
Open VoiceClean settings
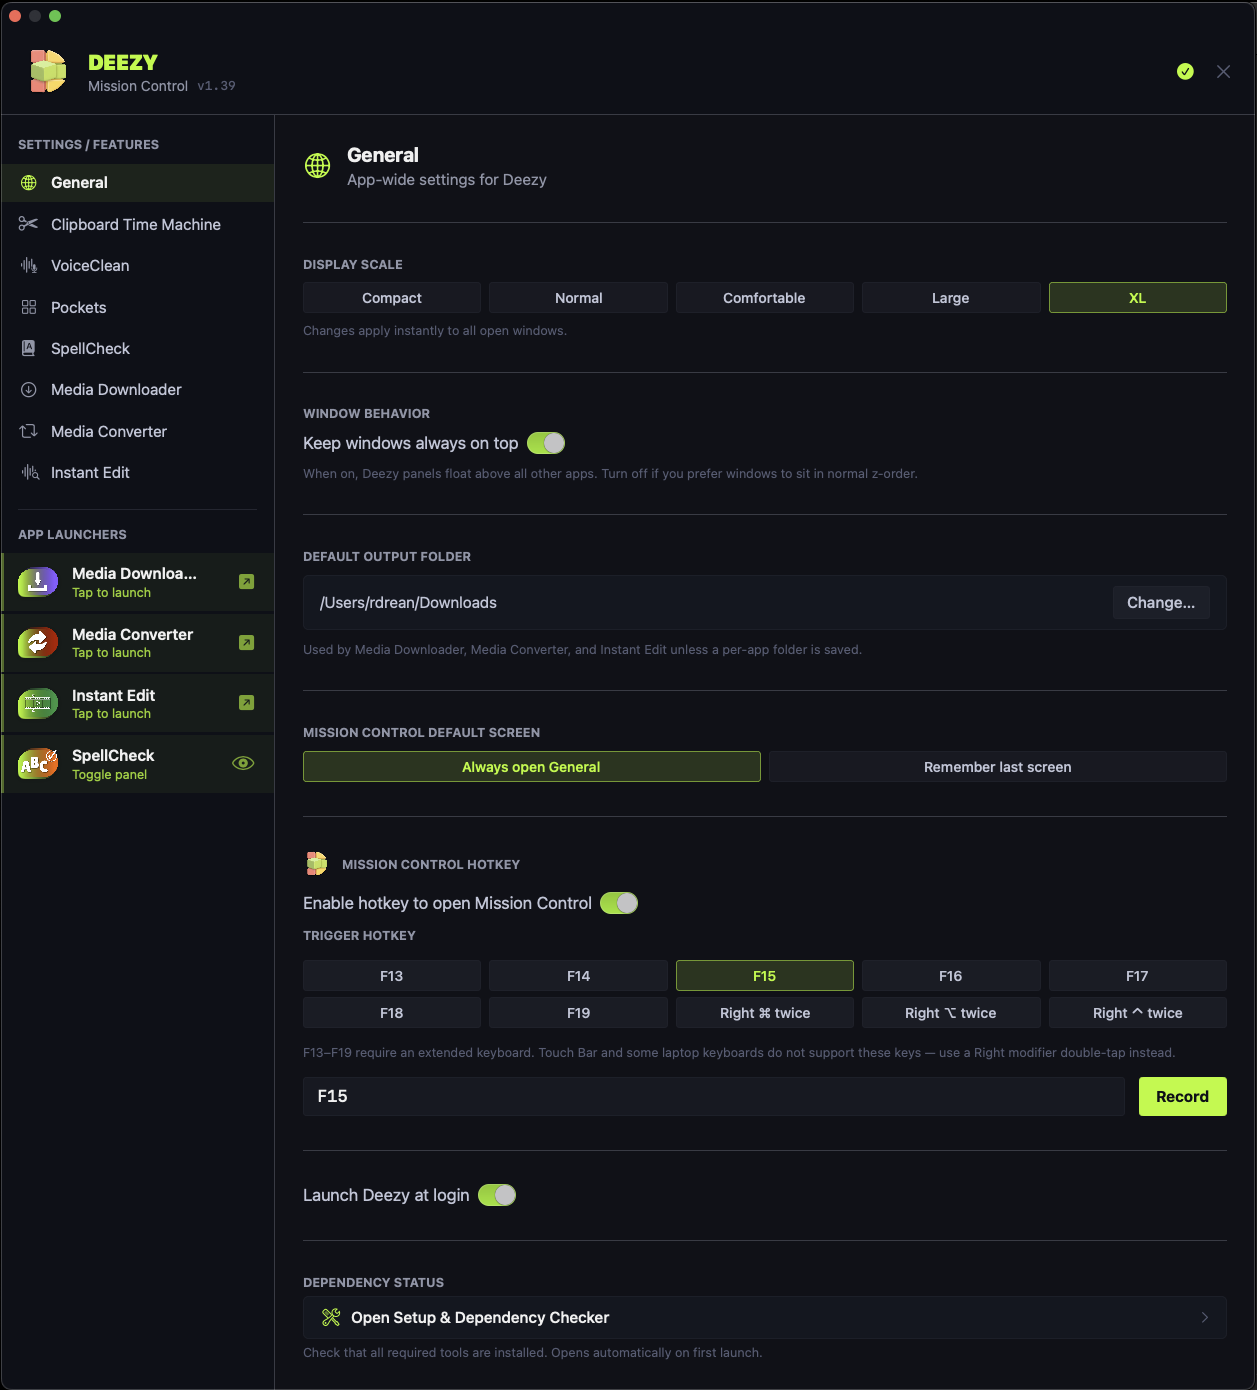point(138,265)
